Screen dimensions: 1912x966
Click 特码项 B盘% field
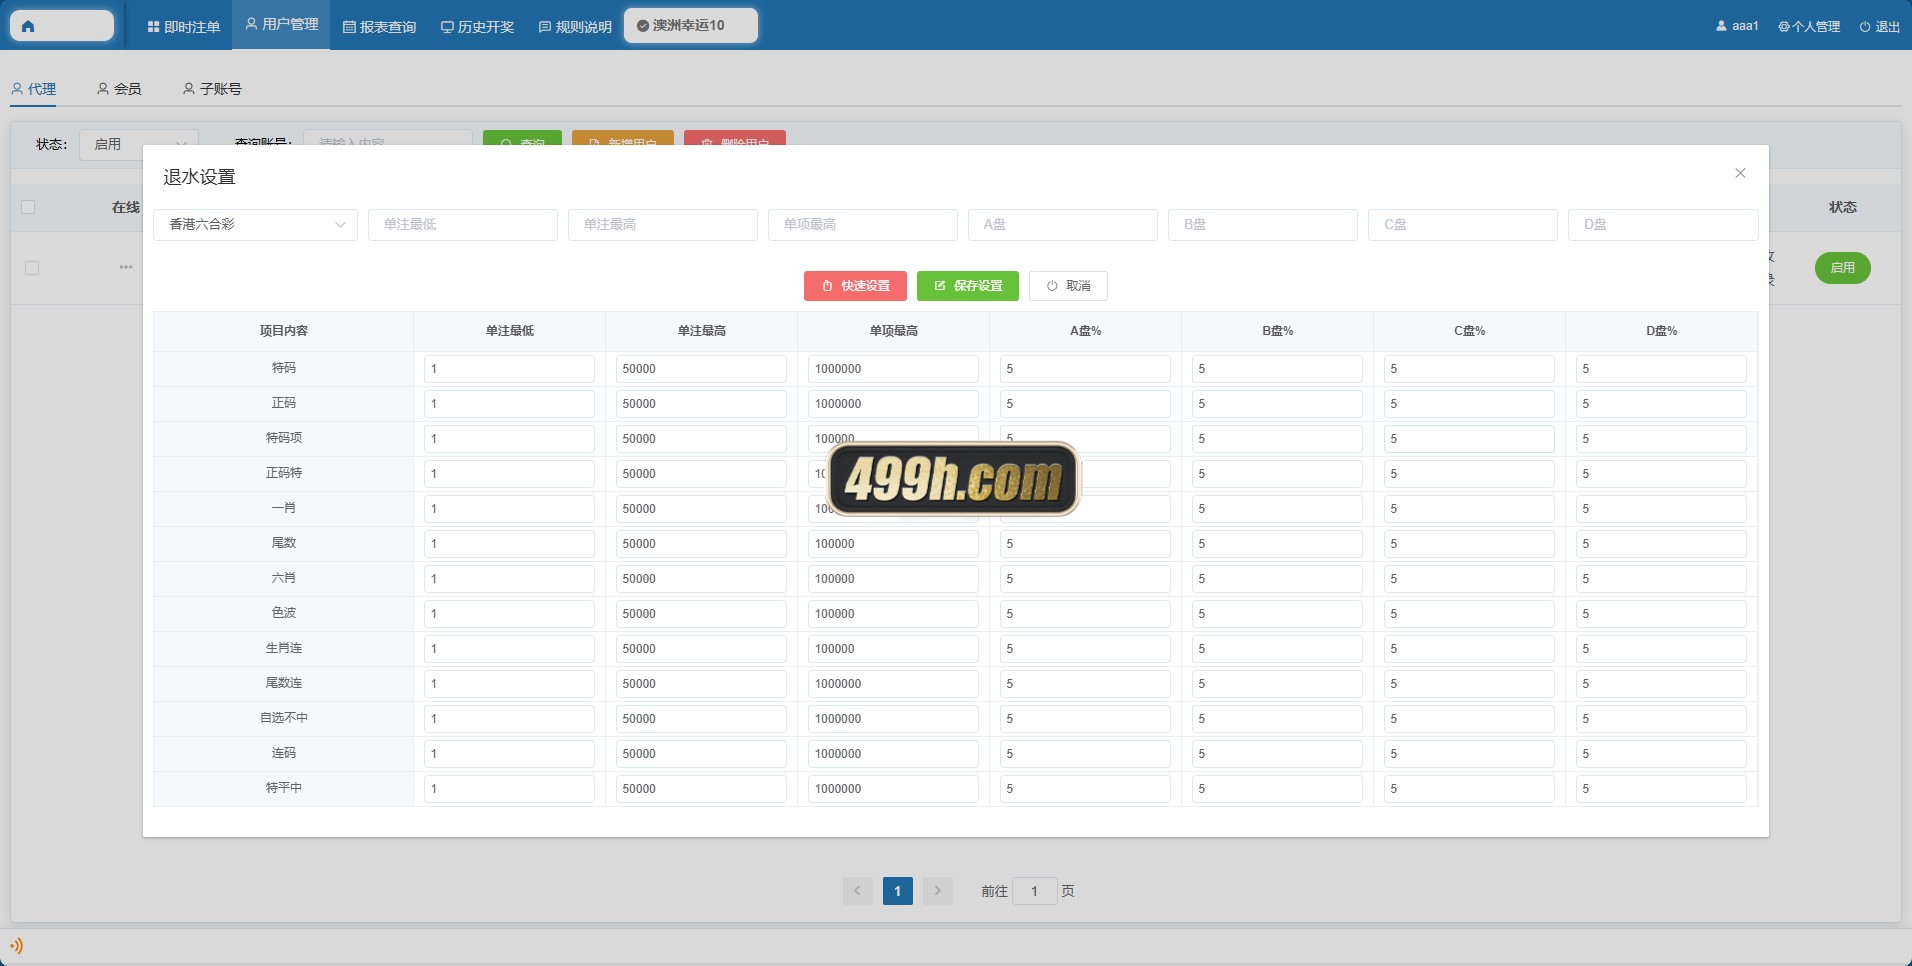coord(1277,439)
